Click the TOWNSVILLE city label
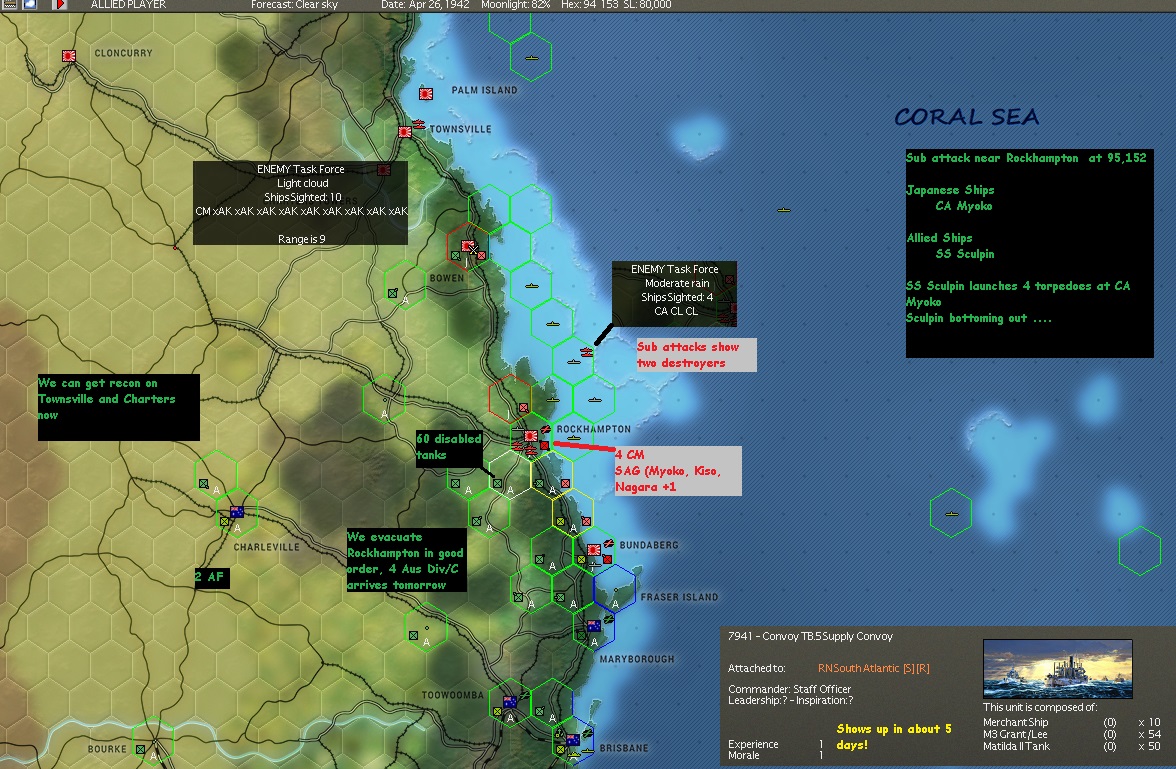Viewport: 1176px width, 769px height. [460, 129]
